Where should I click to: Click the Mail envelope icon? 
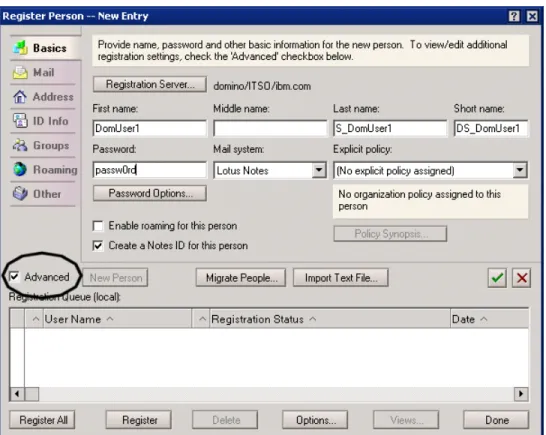[20, 72]
